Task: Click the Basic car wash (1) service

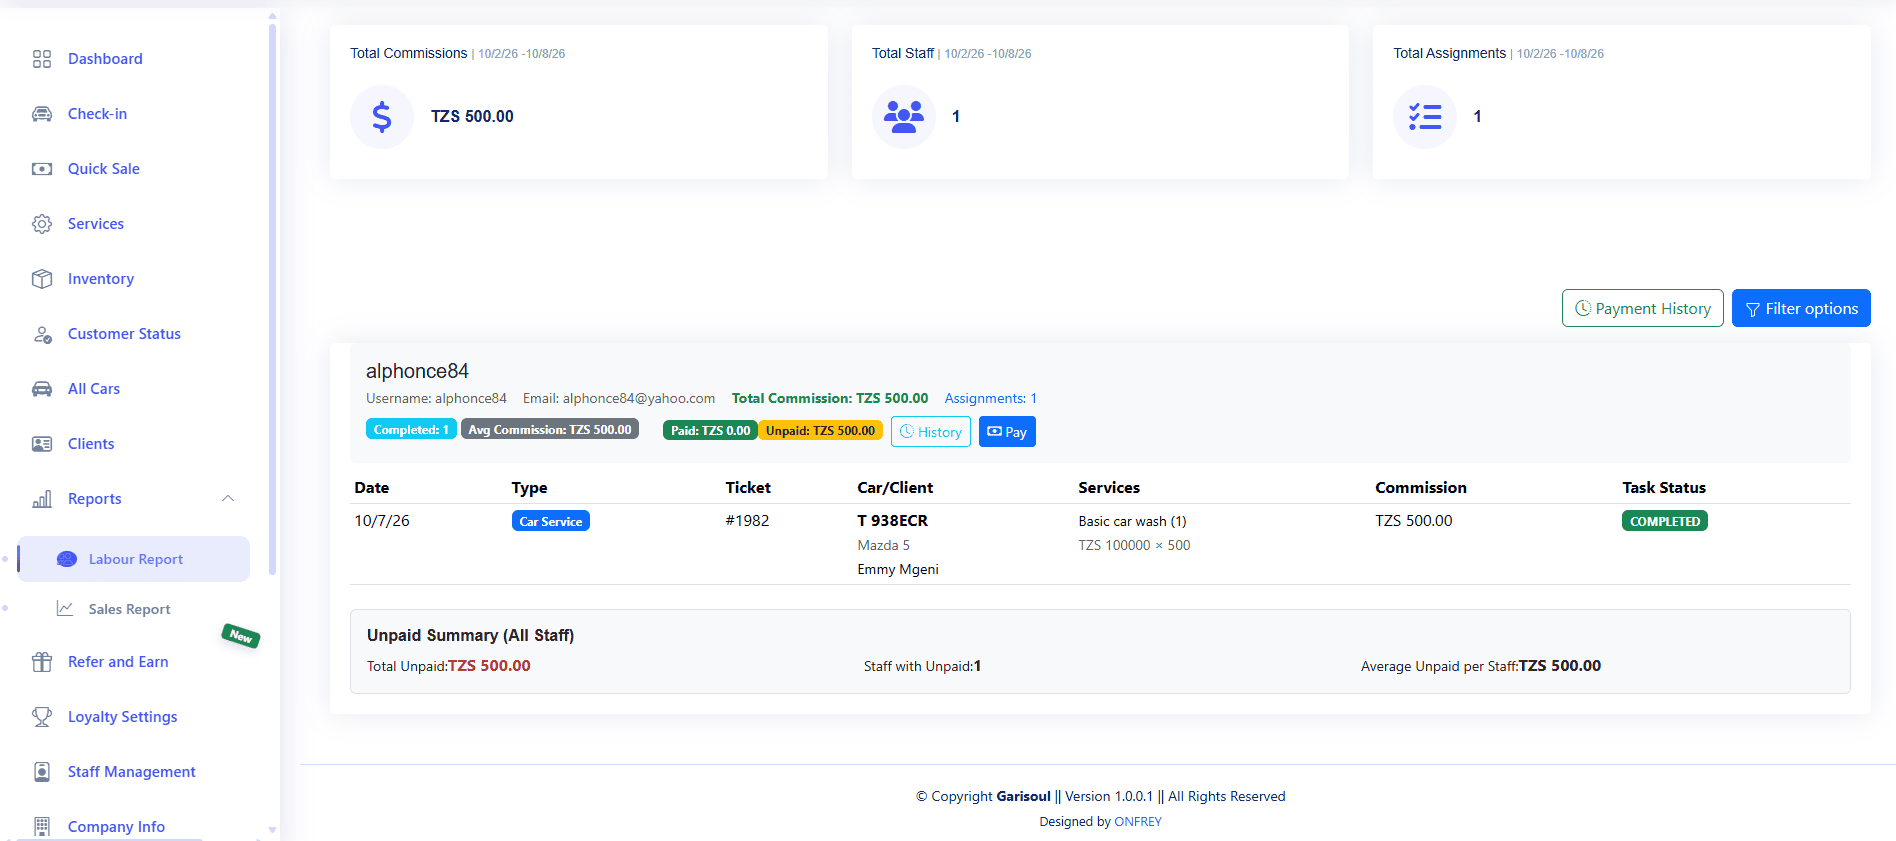Action: (1132, 521)
